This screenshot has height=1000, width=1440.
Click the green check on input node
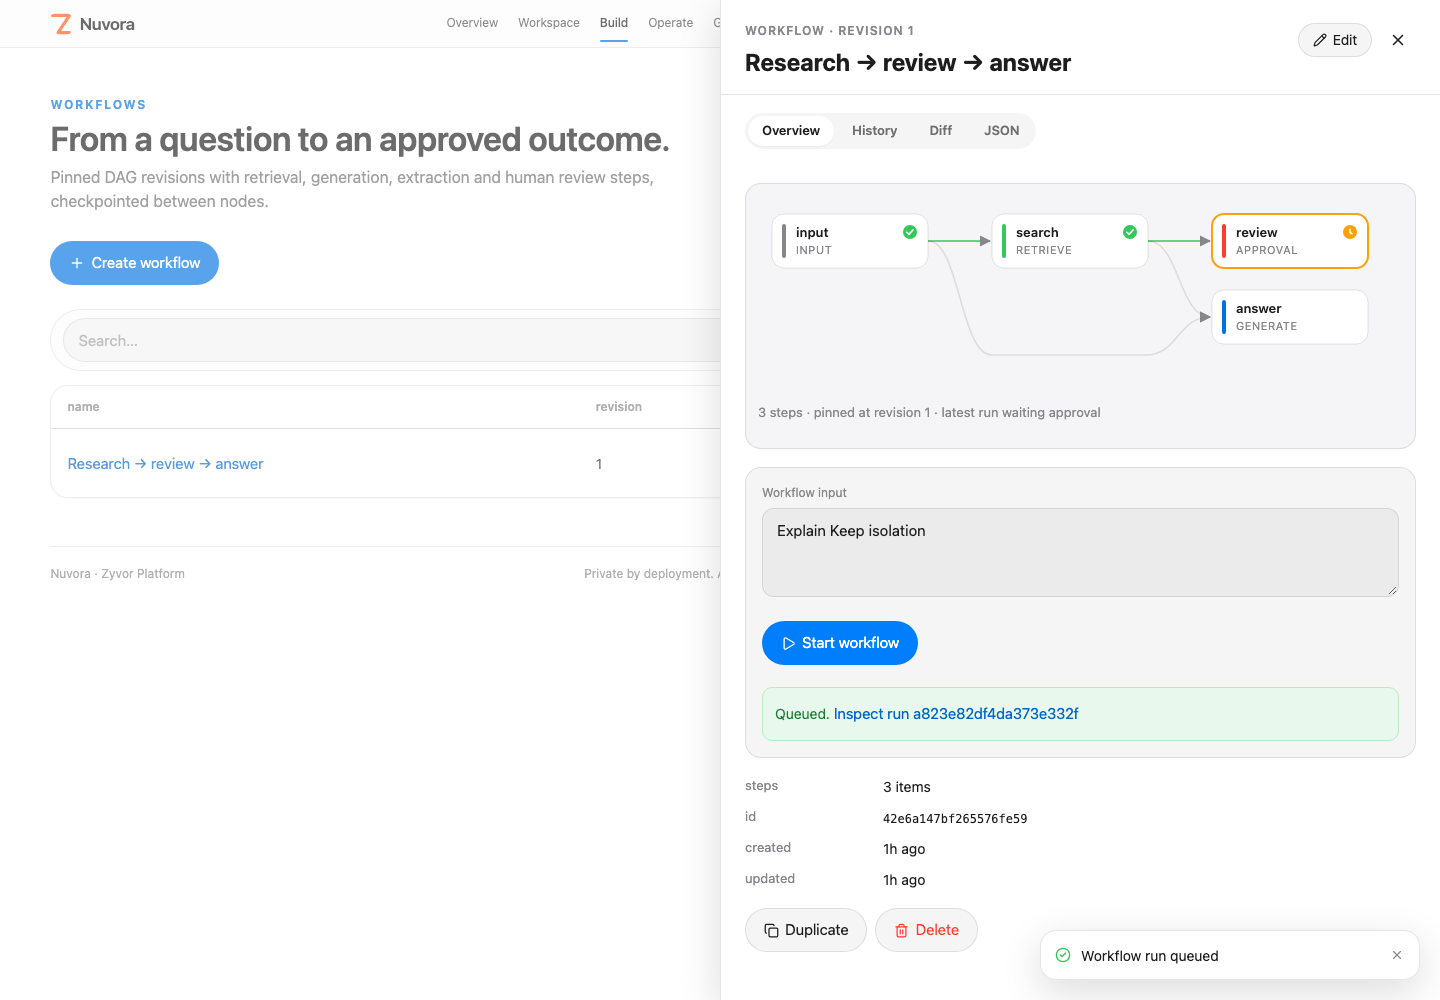point(910,232)
